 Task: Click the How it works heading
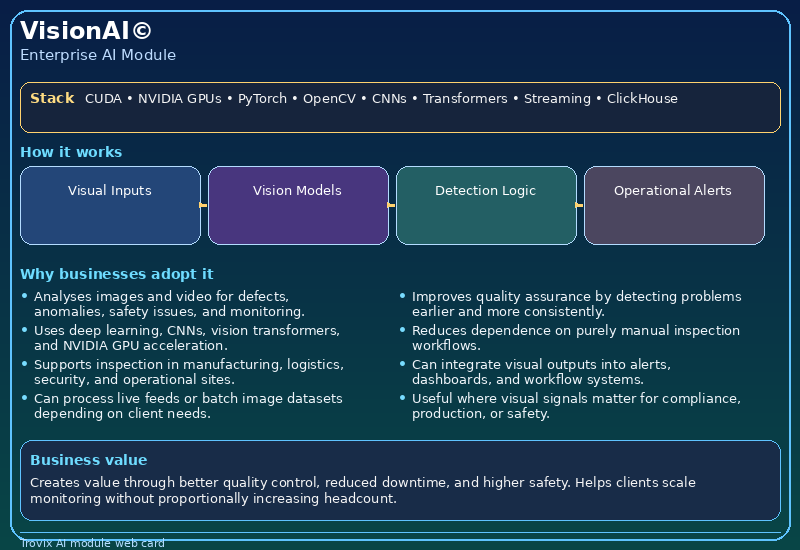tap(71, 152)
